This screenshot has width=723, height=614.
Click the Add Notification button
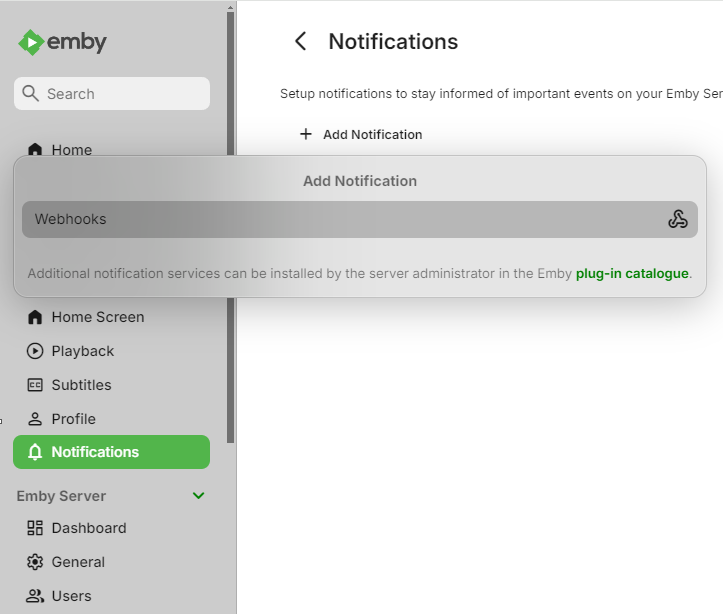372,134
